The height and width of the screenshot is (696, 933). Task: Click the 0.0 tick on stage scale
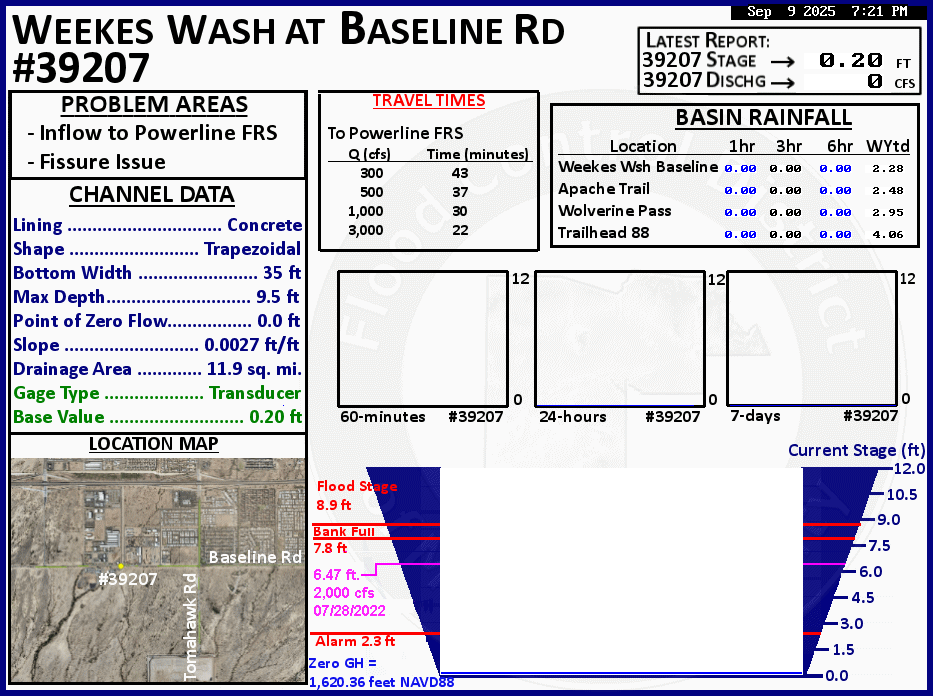tap(837, 676)
